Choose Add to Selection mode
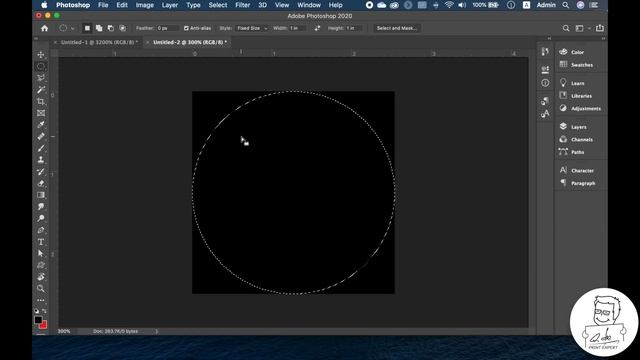Viewport: 640px width, 360px height. pyautogui.click(x=99, y=28)
